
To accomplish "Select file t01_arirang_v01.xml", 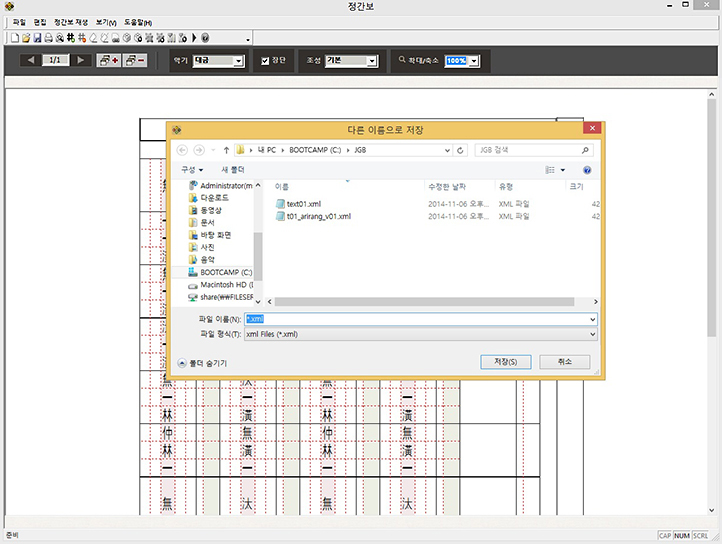I will (x=314, y=216).
